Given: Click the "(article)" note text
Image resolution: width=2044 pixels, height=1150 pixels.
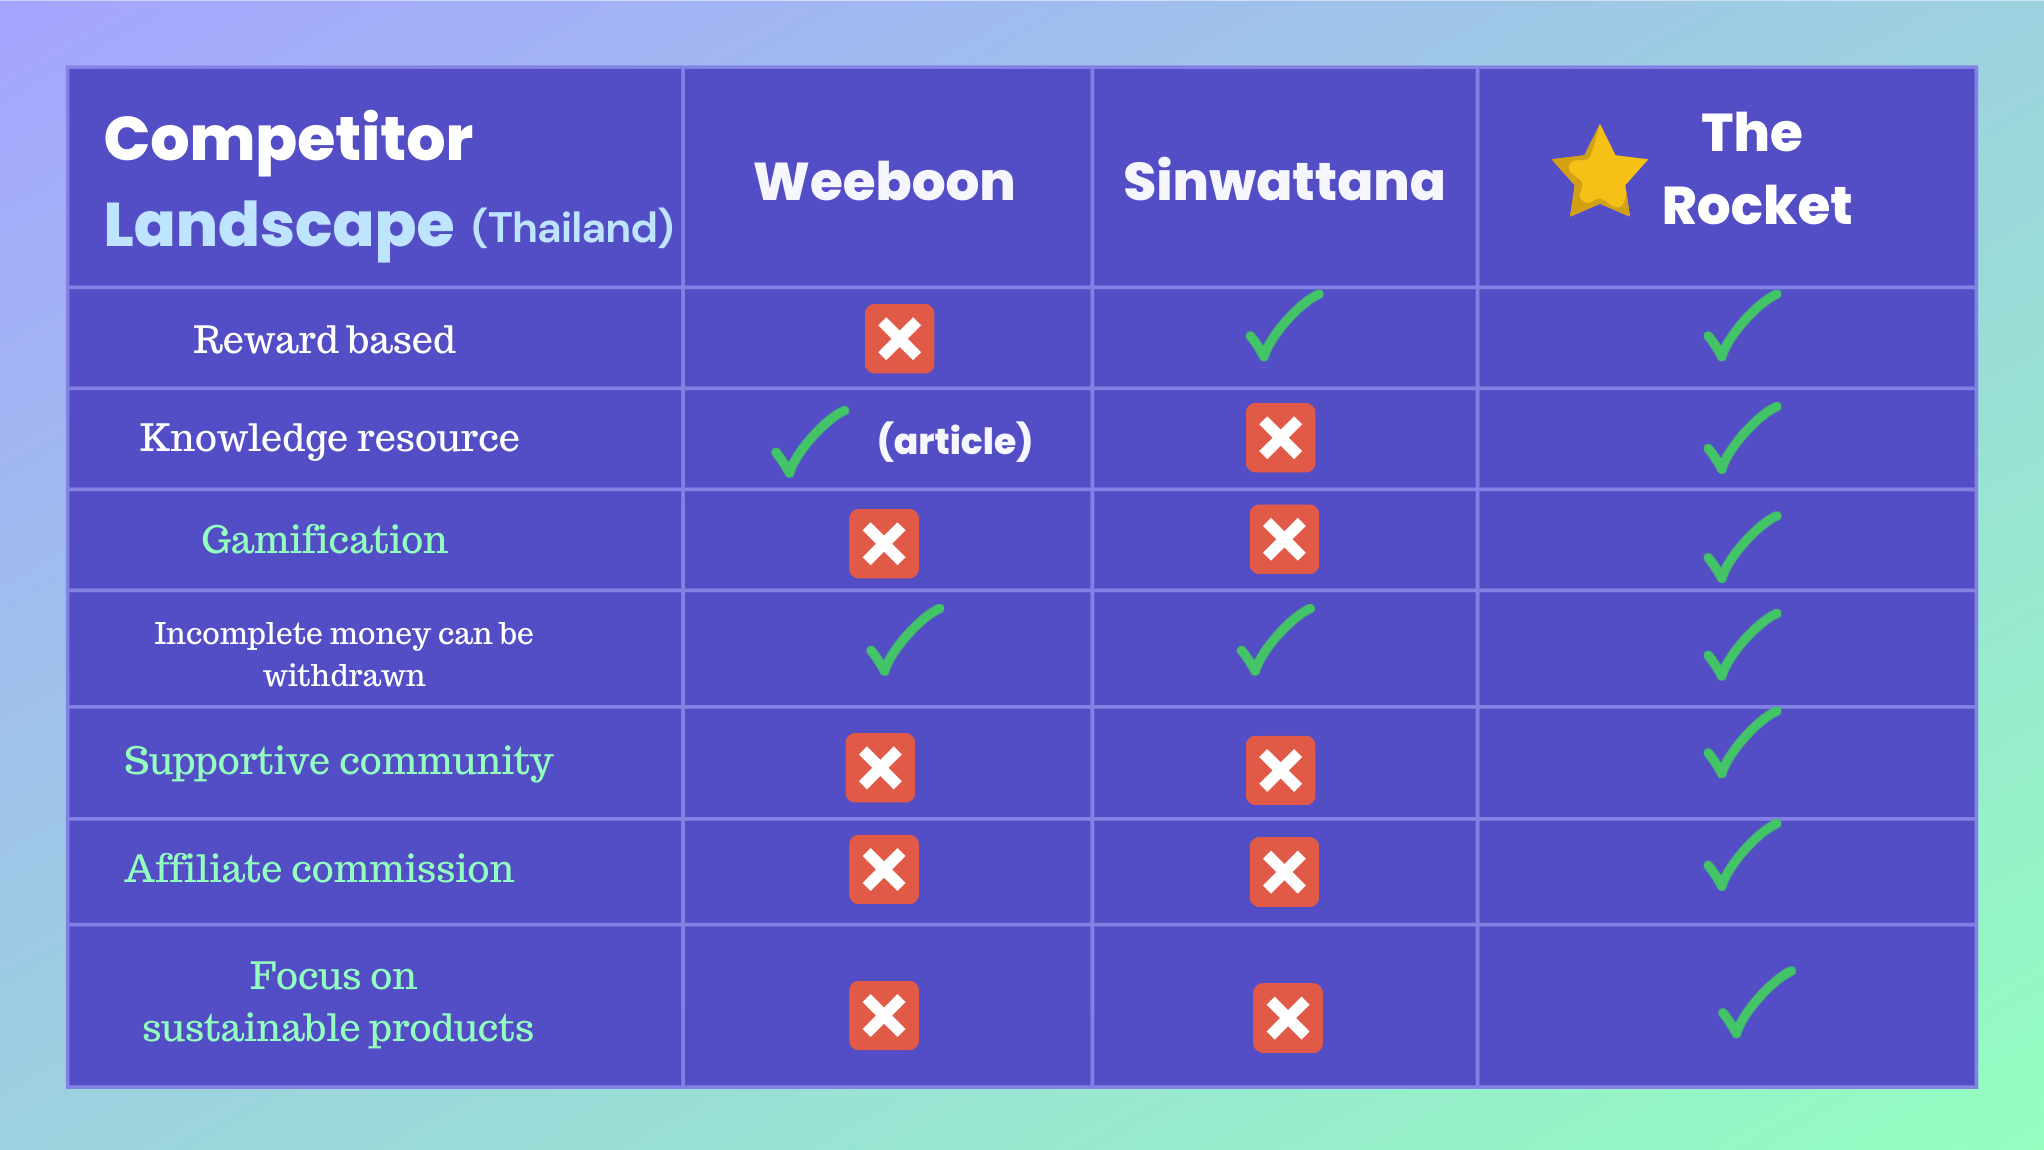Looking at the screenshot, I should [x=954, y=441].
